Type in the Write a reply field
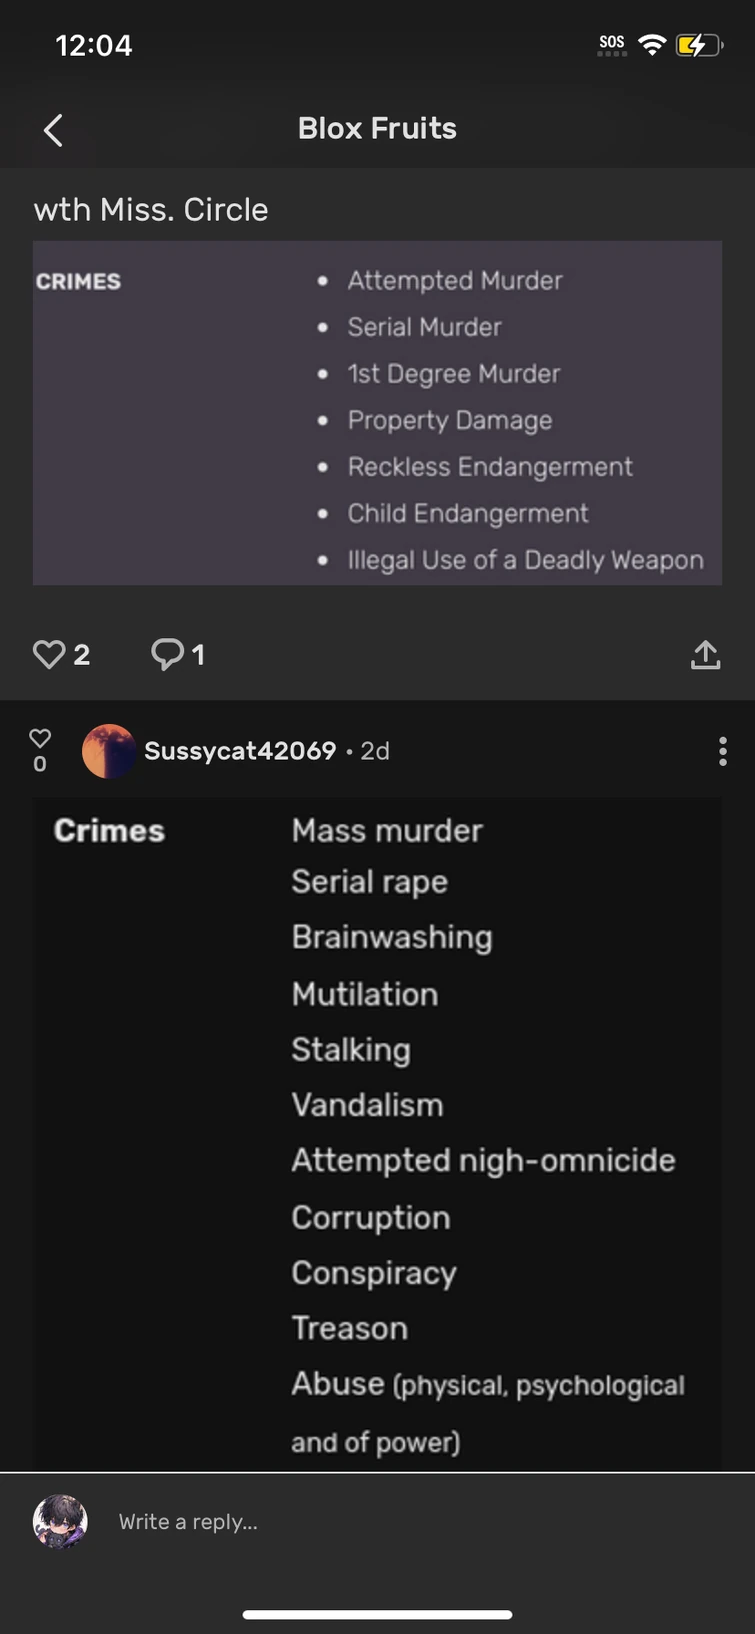 (x=400, y=1521)
